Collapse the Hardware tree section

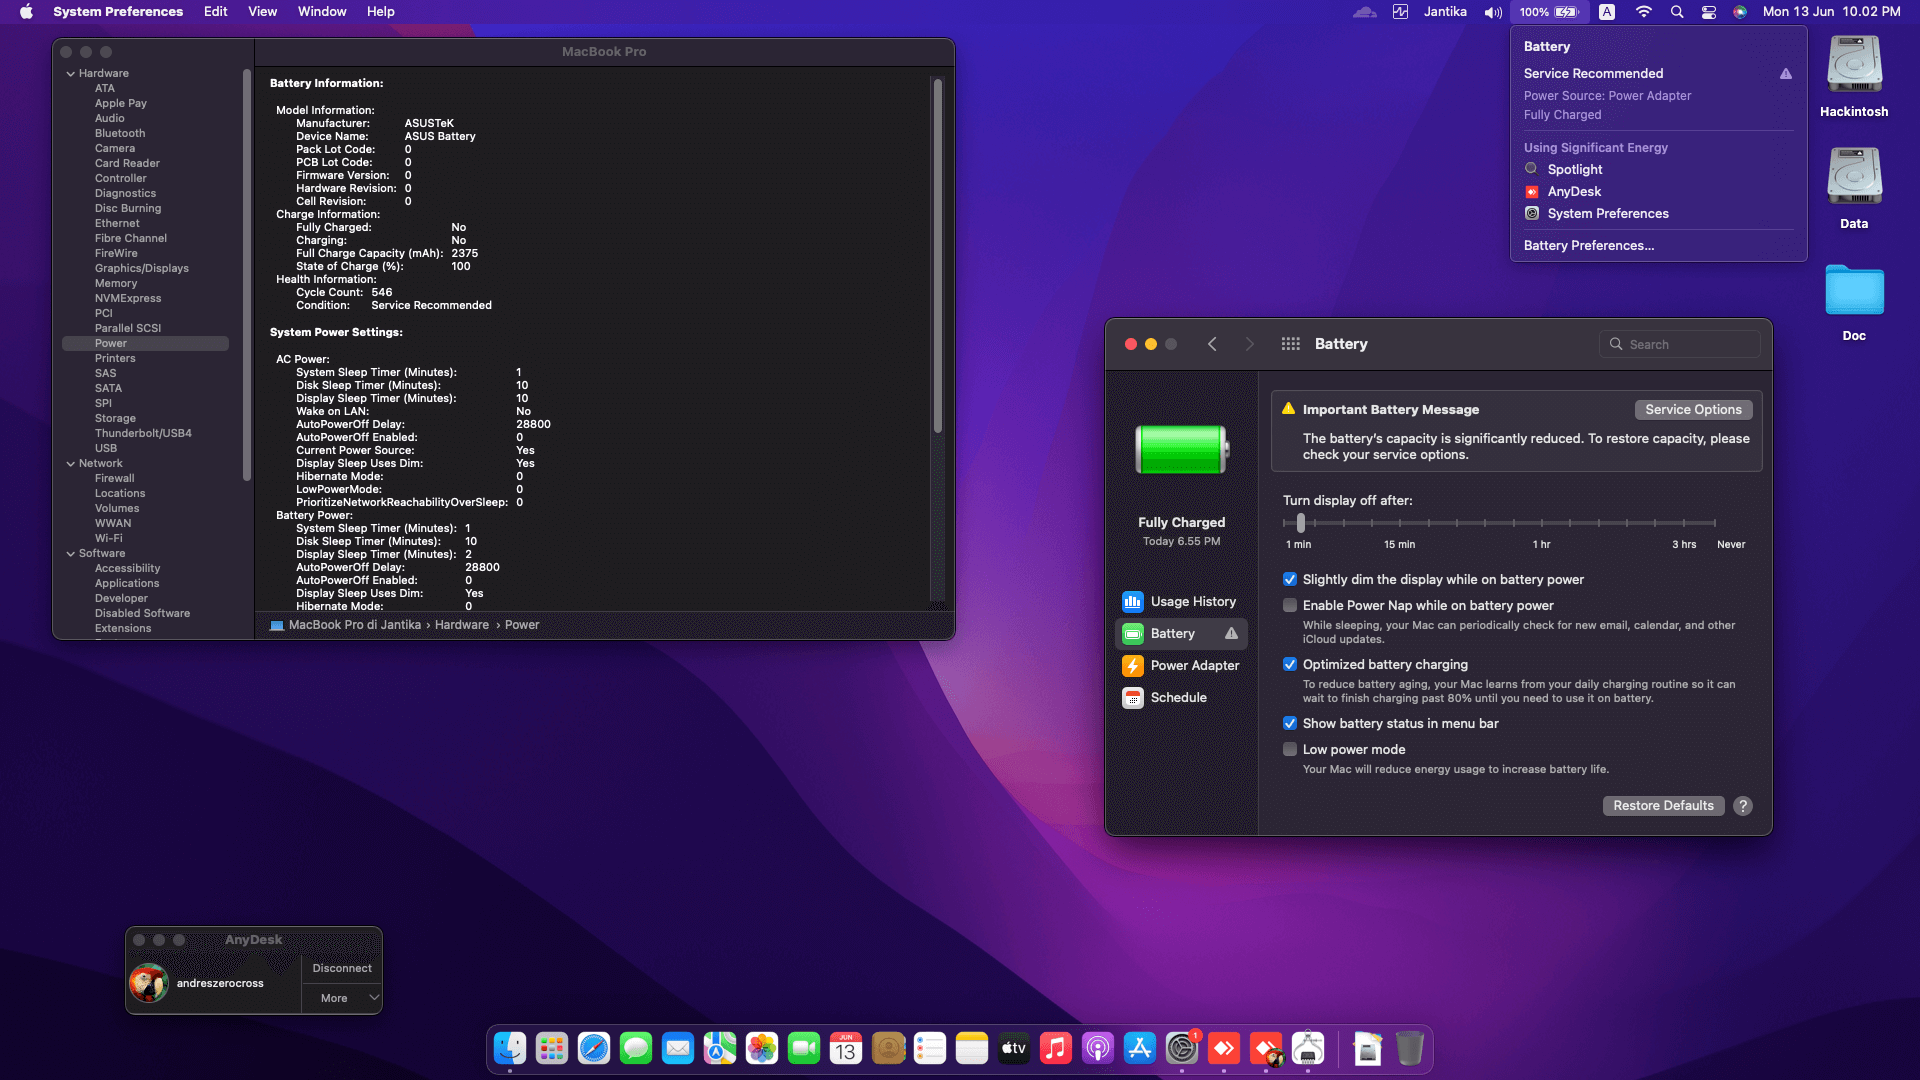[x=71, y=74]
